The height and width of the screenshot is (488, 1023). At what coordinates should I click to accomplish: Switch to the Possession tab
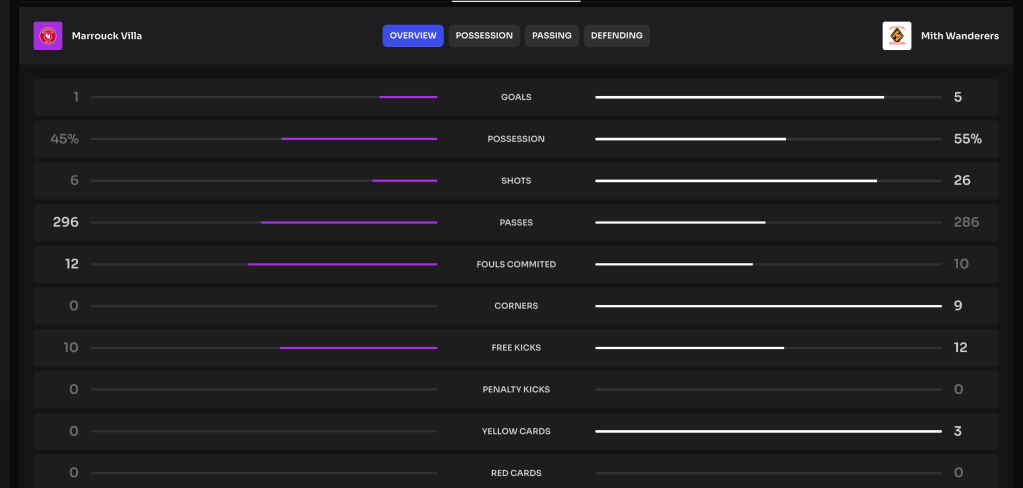[484, 36]
